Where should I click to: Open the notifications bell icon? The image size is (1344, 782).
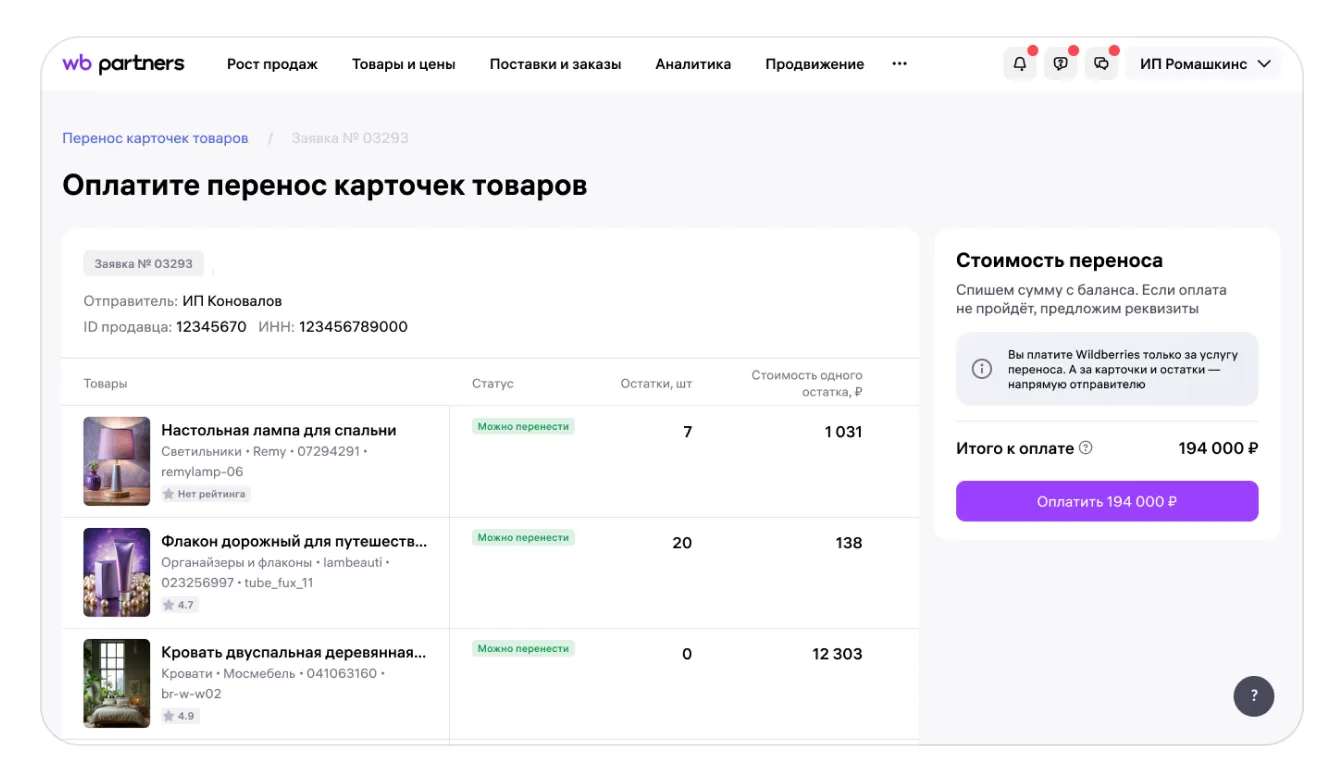[x=1019, y=64]
